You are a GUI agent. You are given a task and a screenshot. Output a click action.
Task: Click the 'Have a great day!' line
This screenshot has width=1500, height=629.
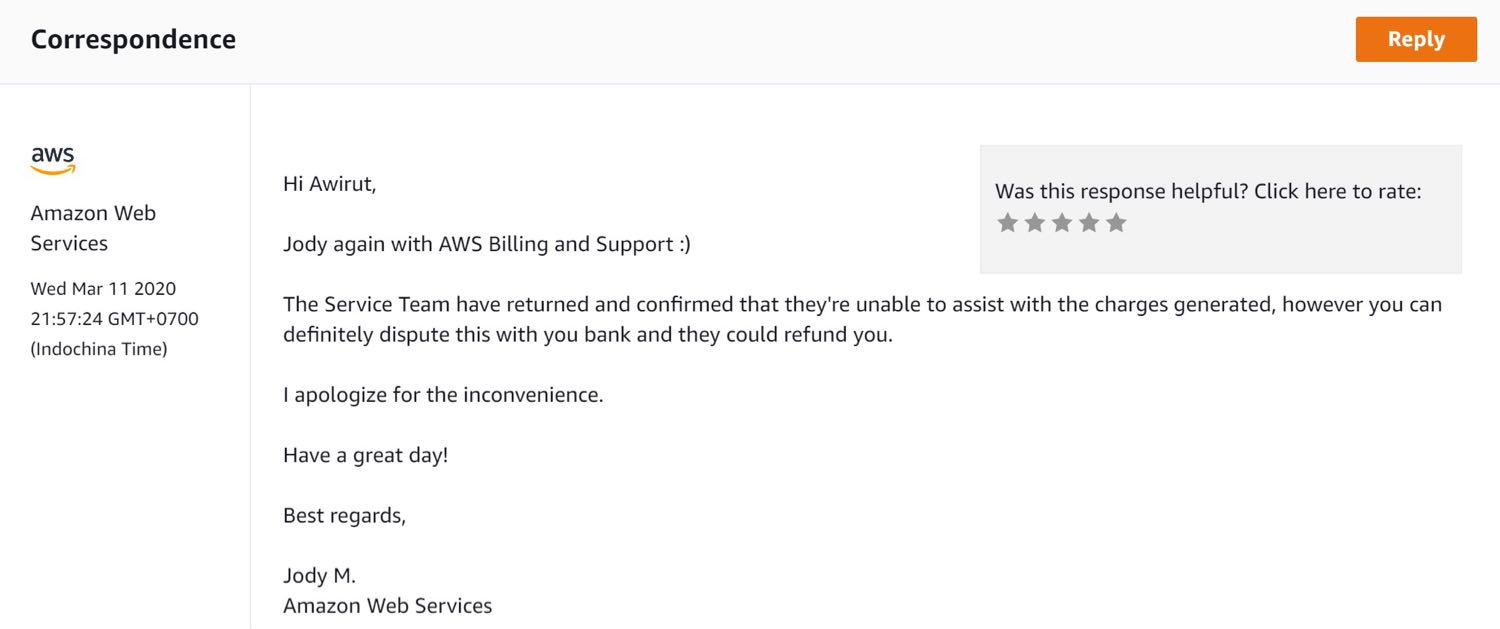tap(366, 455)
